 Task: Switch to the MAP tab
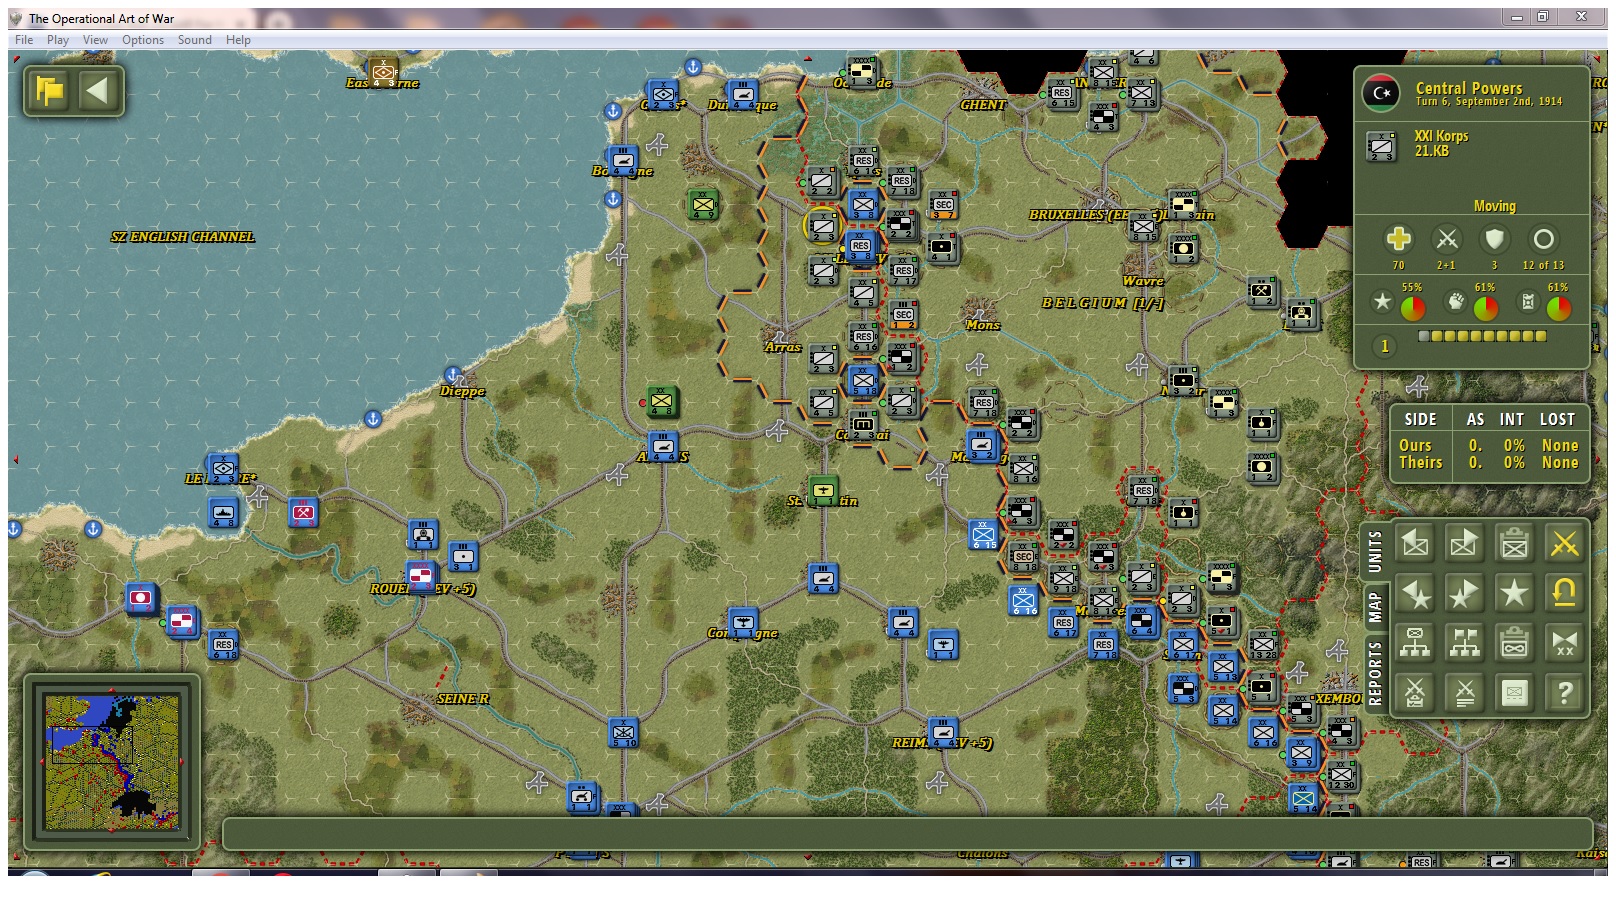point(1374,607)
